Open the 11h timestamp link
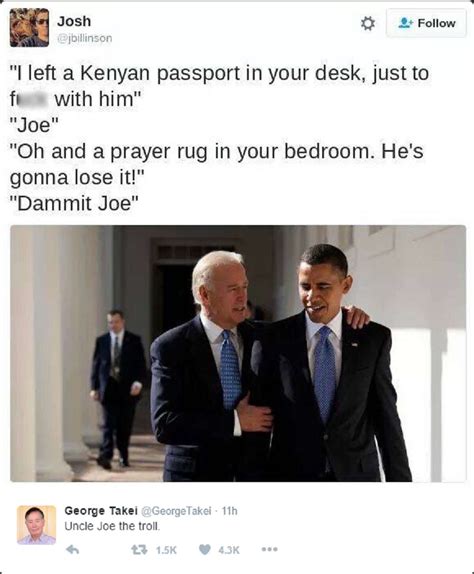The image size is (474, 574). (229, 511)
